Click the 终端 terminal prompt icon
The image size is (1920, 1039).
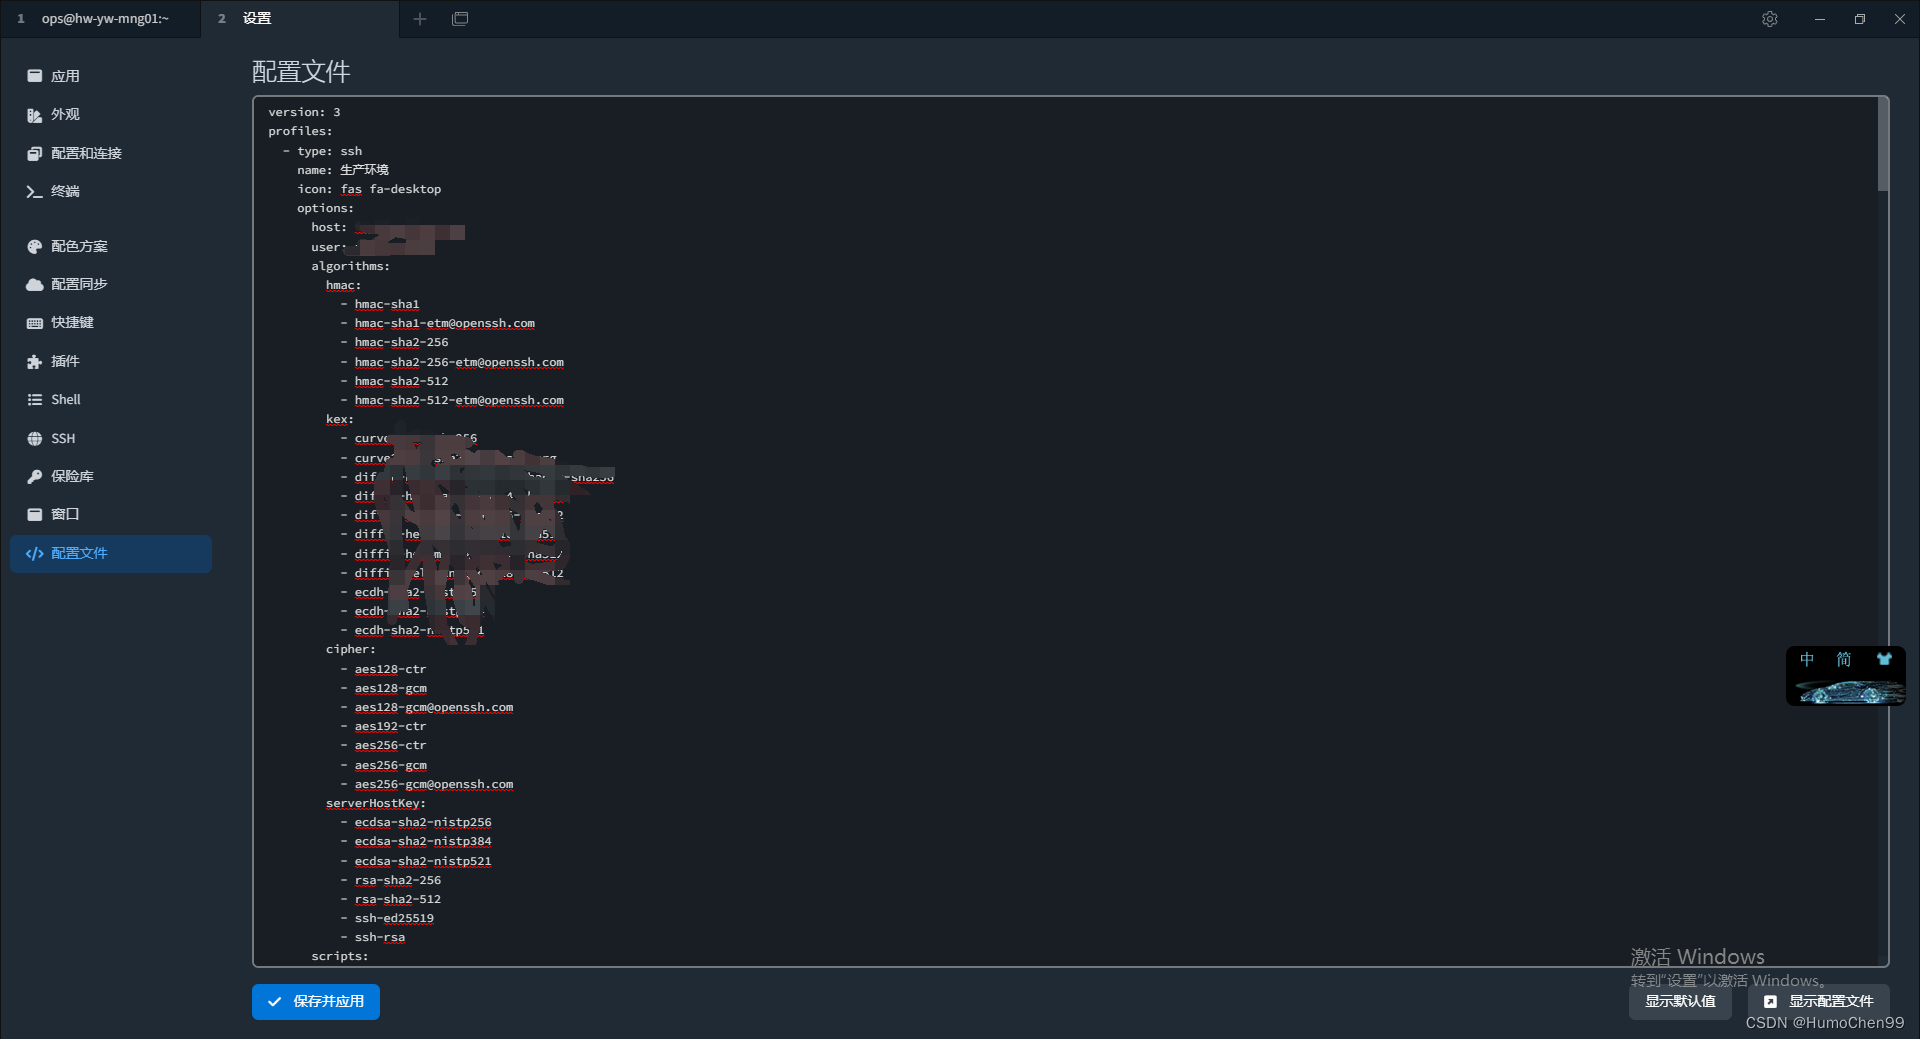click(x=34, y=191)
